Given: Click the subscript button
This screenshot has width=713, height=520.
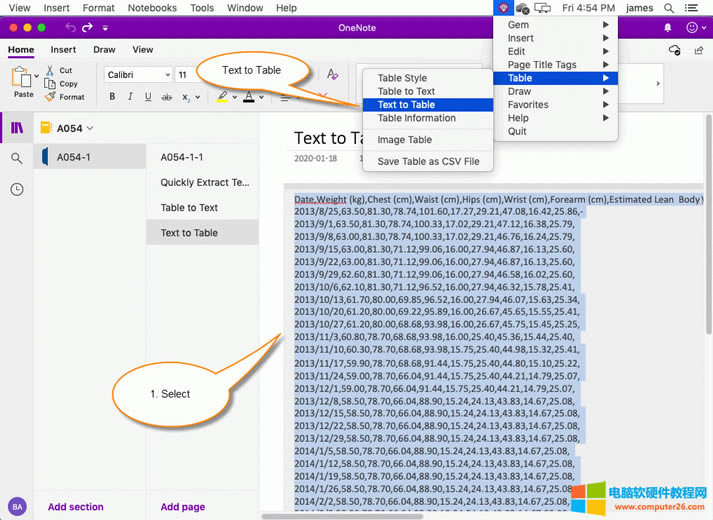Looking at the screenshot, I should coord(186,97).
